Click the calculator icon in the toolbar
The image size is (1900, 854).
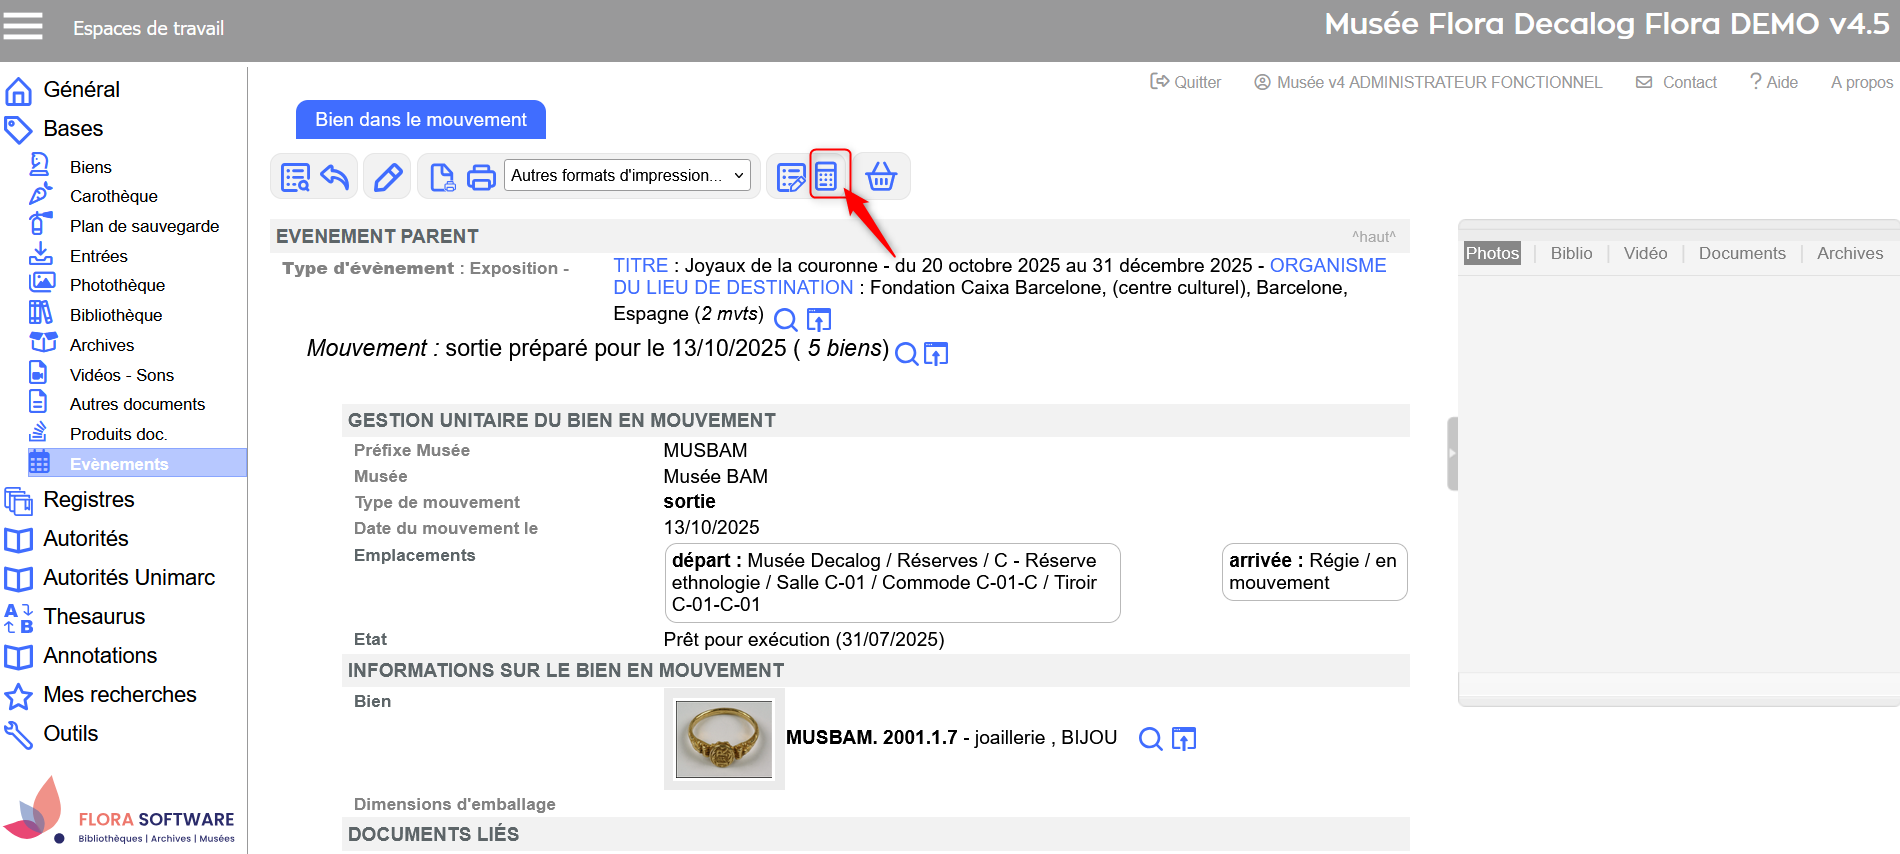pos(826,176)
